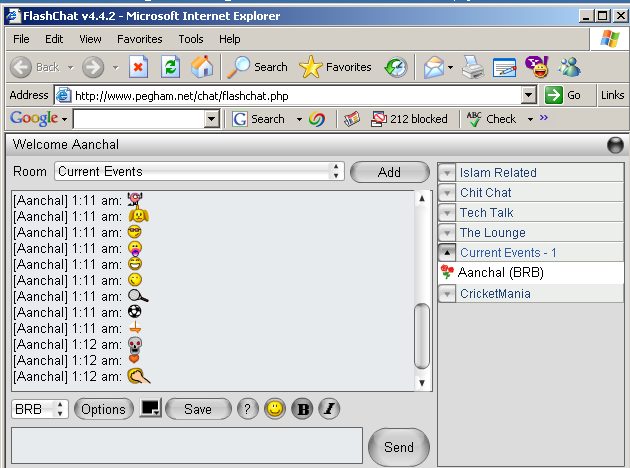Click the Links toolbar label

coord(612,95)
